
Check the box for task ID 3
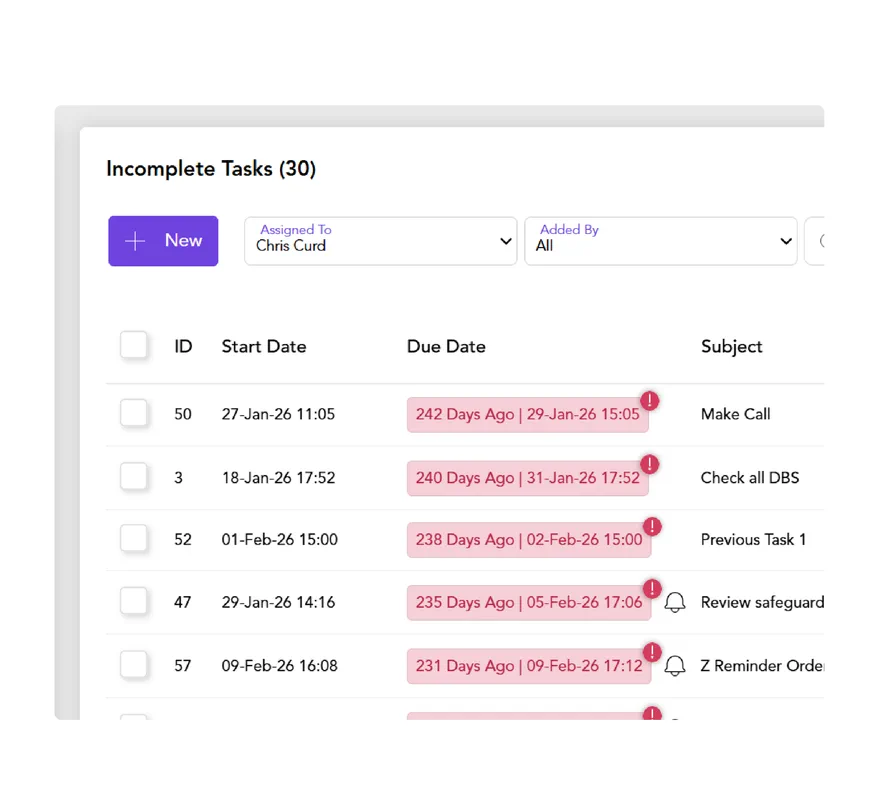click(134, 476)
